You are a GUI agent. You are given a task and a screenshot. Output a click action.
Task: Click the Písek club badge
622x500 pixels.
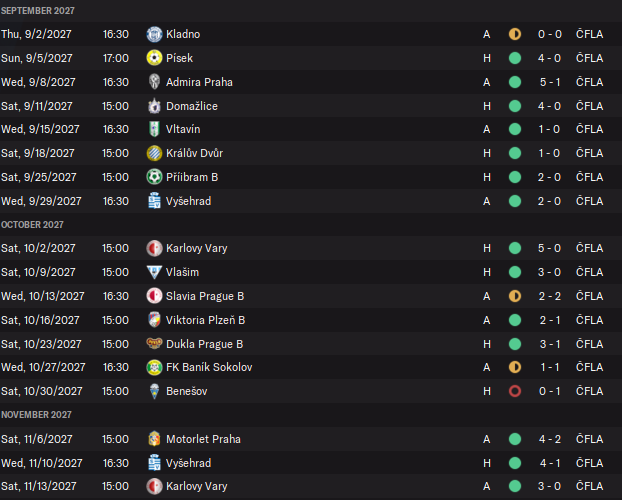(x=154, y=58)
